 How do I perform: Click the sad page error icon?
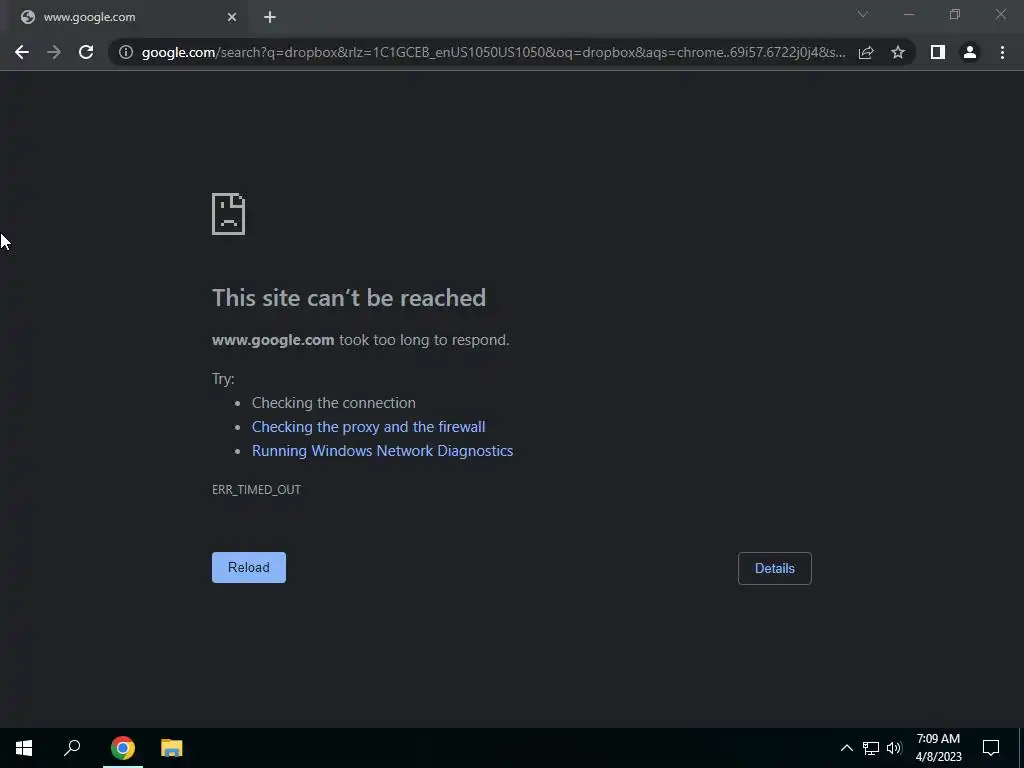pos(229,214)
